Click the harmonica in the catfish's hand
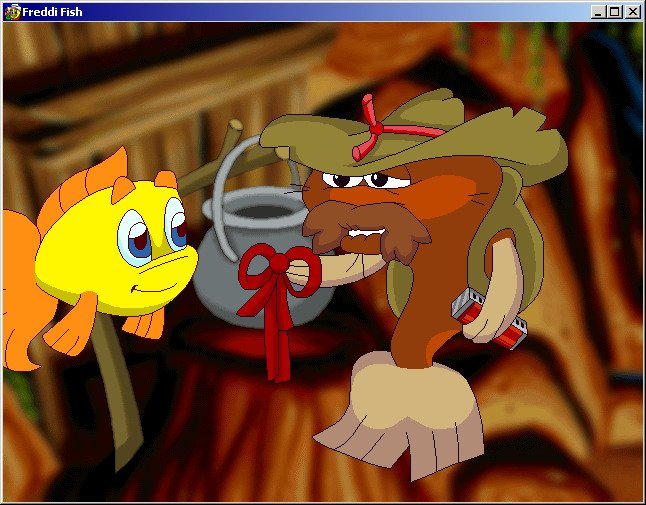The width and height of the screenshot is (646, 505). click(x=489, y=319)
